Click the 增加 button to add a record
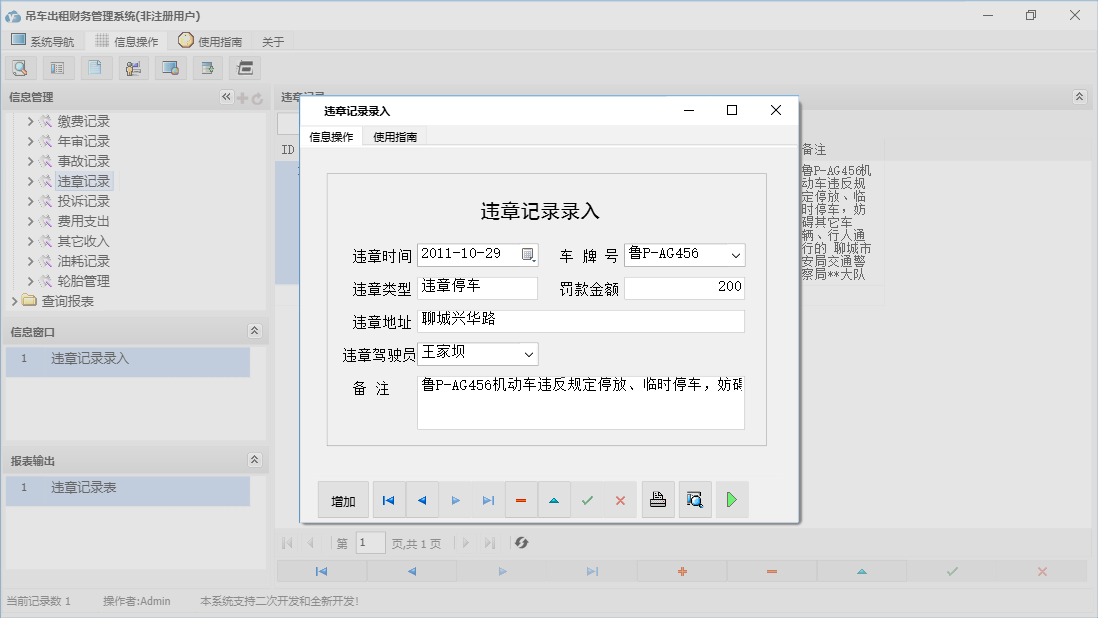The image size is (1098, 618). pos(343,499)
